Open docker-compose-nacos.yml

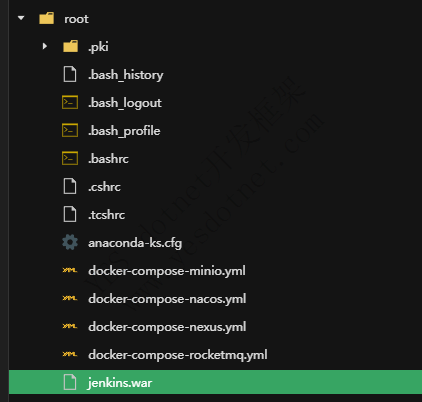tap(167, 299)
